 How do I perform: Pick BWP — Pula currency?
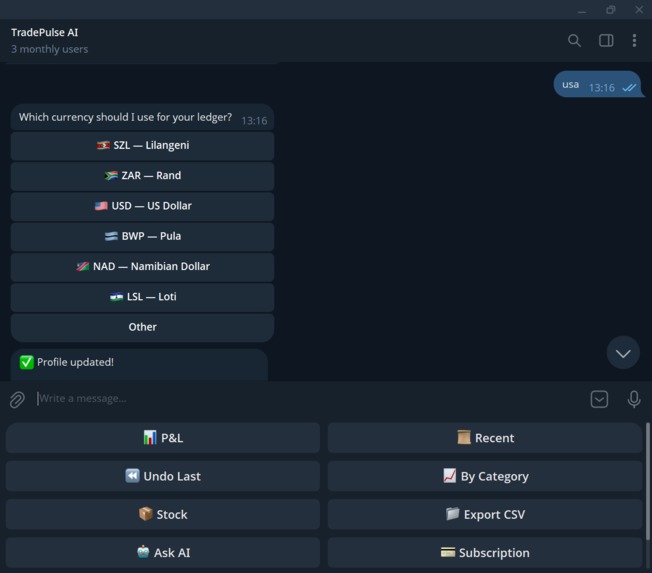142,237
